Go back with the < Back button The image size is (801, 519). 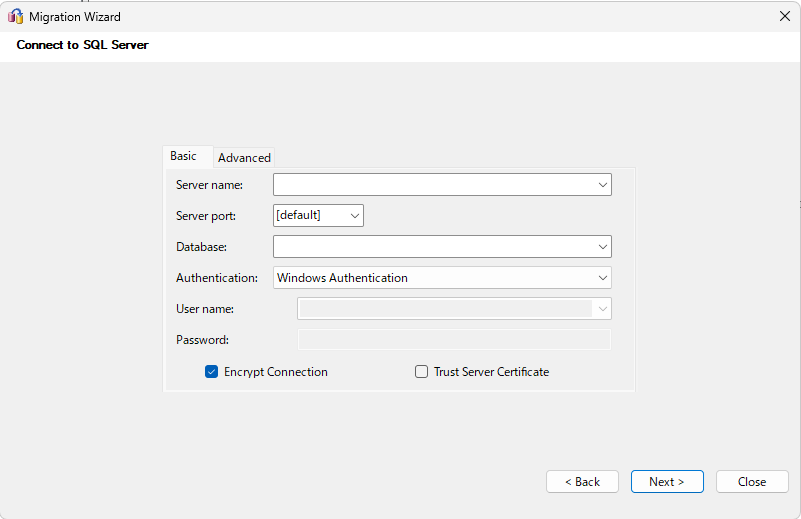(x=582, y=482)
